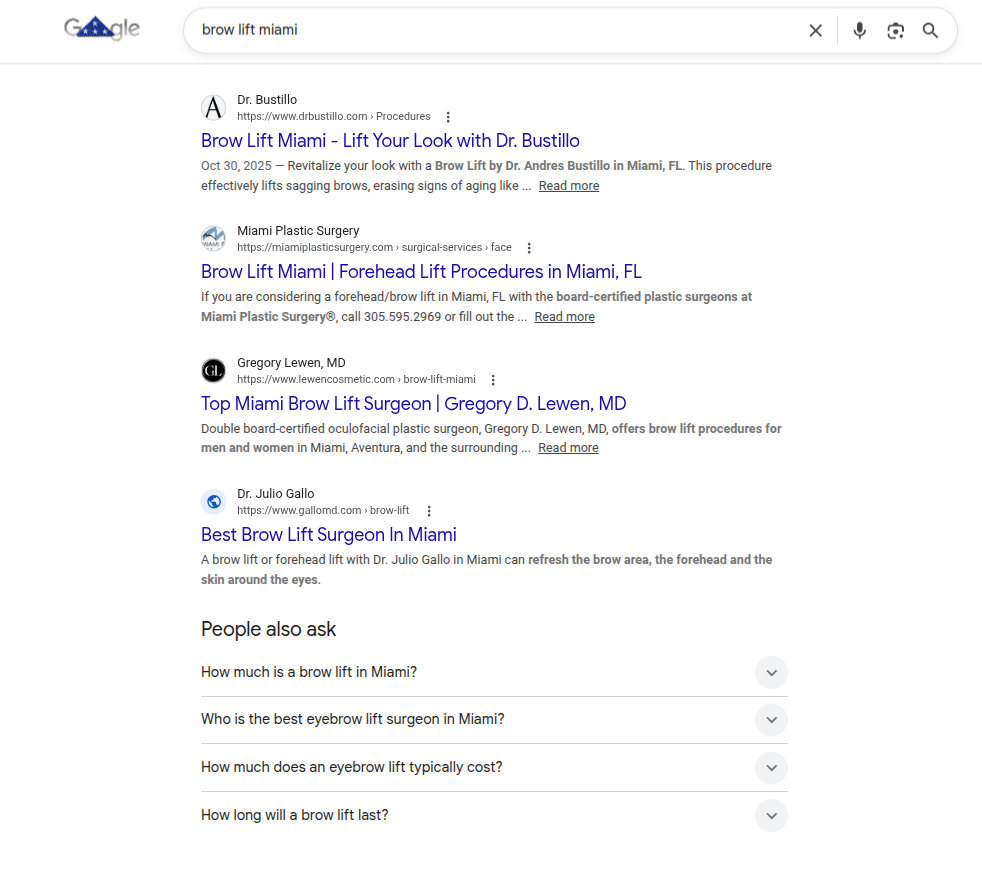
Task: Click Read more on Miami Plastic Surgery snippet
Action: (x=564, y=317)
